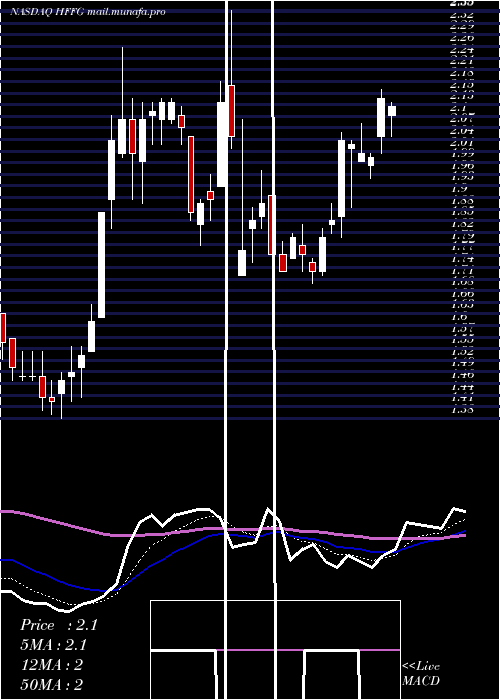The height and width of the screenshot is (700, 500).
Task: Click the 1.9 price axis label
Action: point(458,189)
